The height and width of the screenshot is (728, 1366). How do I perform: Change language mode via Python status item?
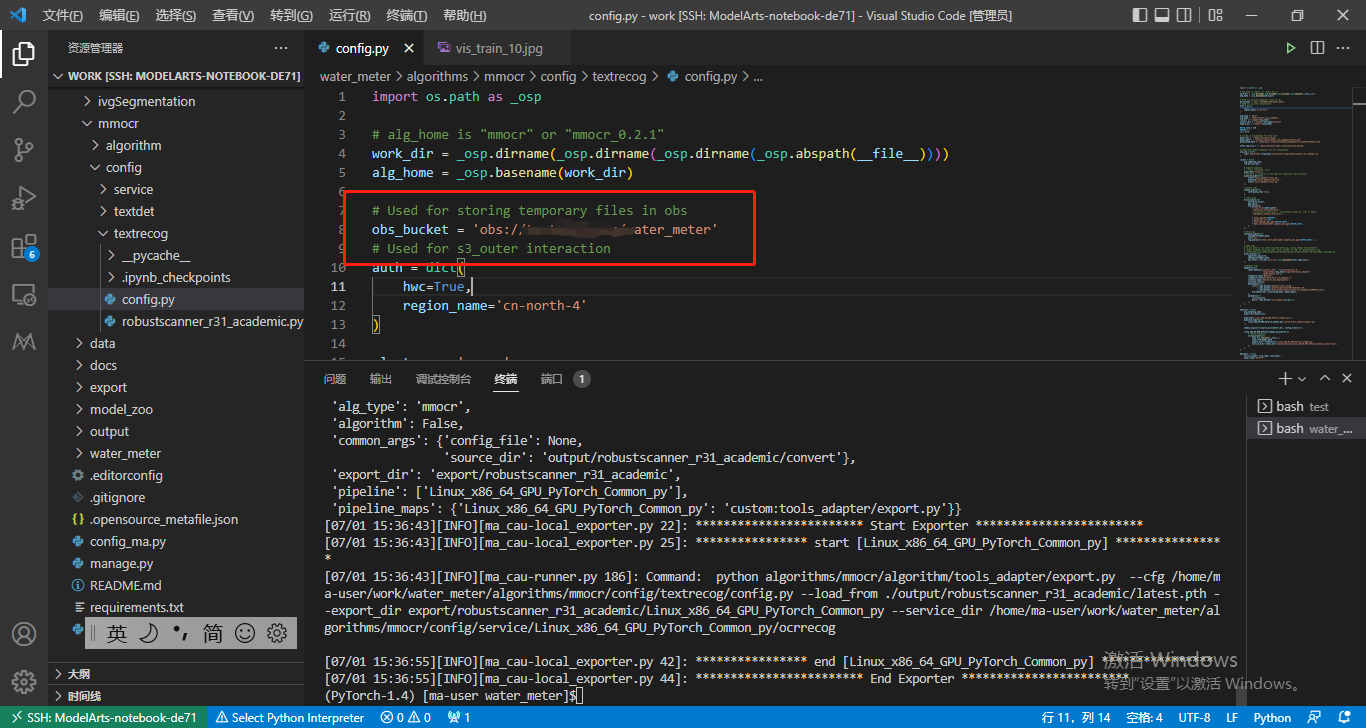[1272, 717]
